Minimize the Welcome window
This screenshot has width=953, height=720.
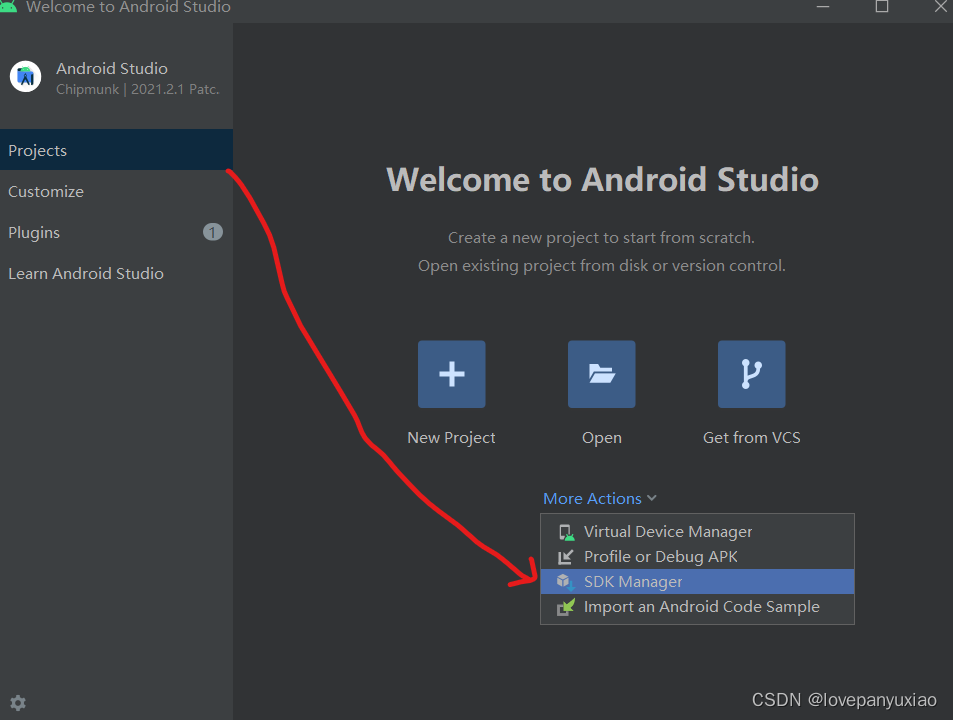point(823,6)
